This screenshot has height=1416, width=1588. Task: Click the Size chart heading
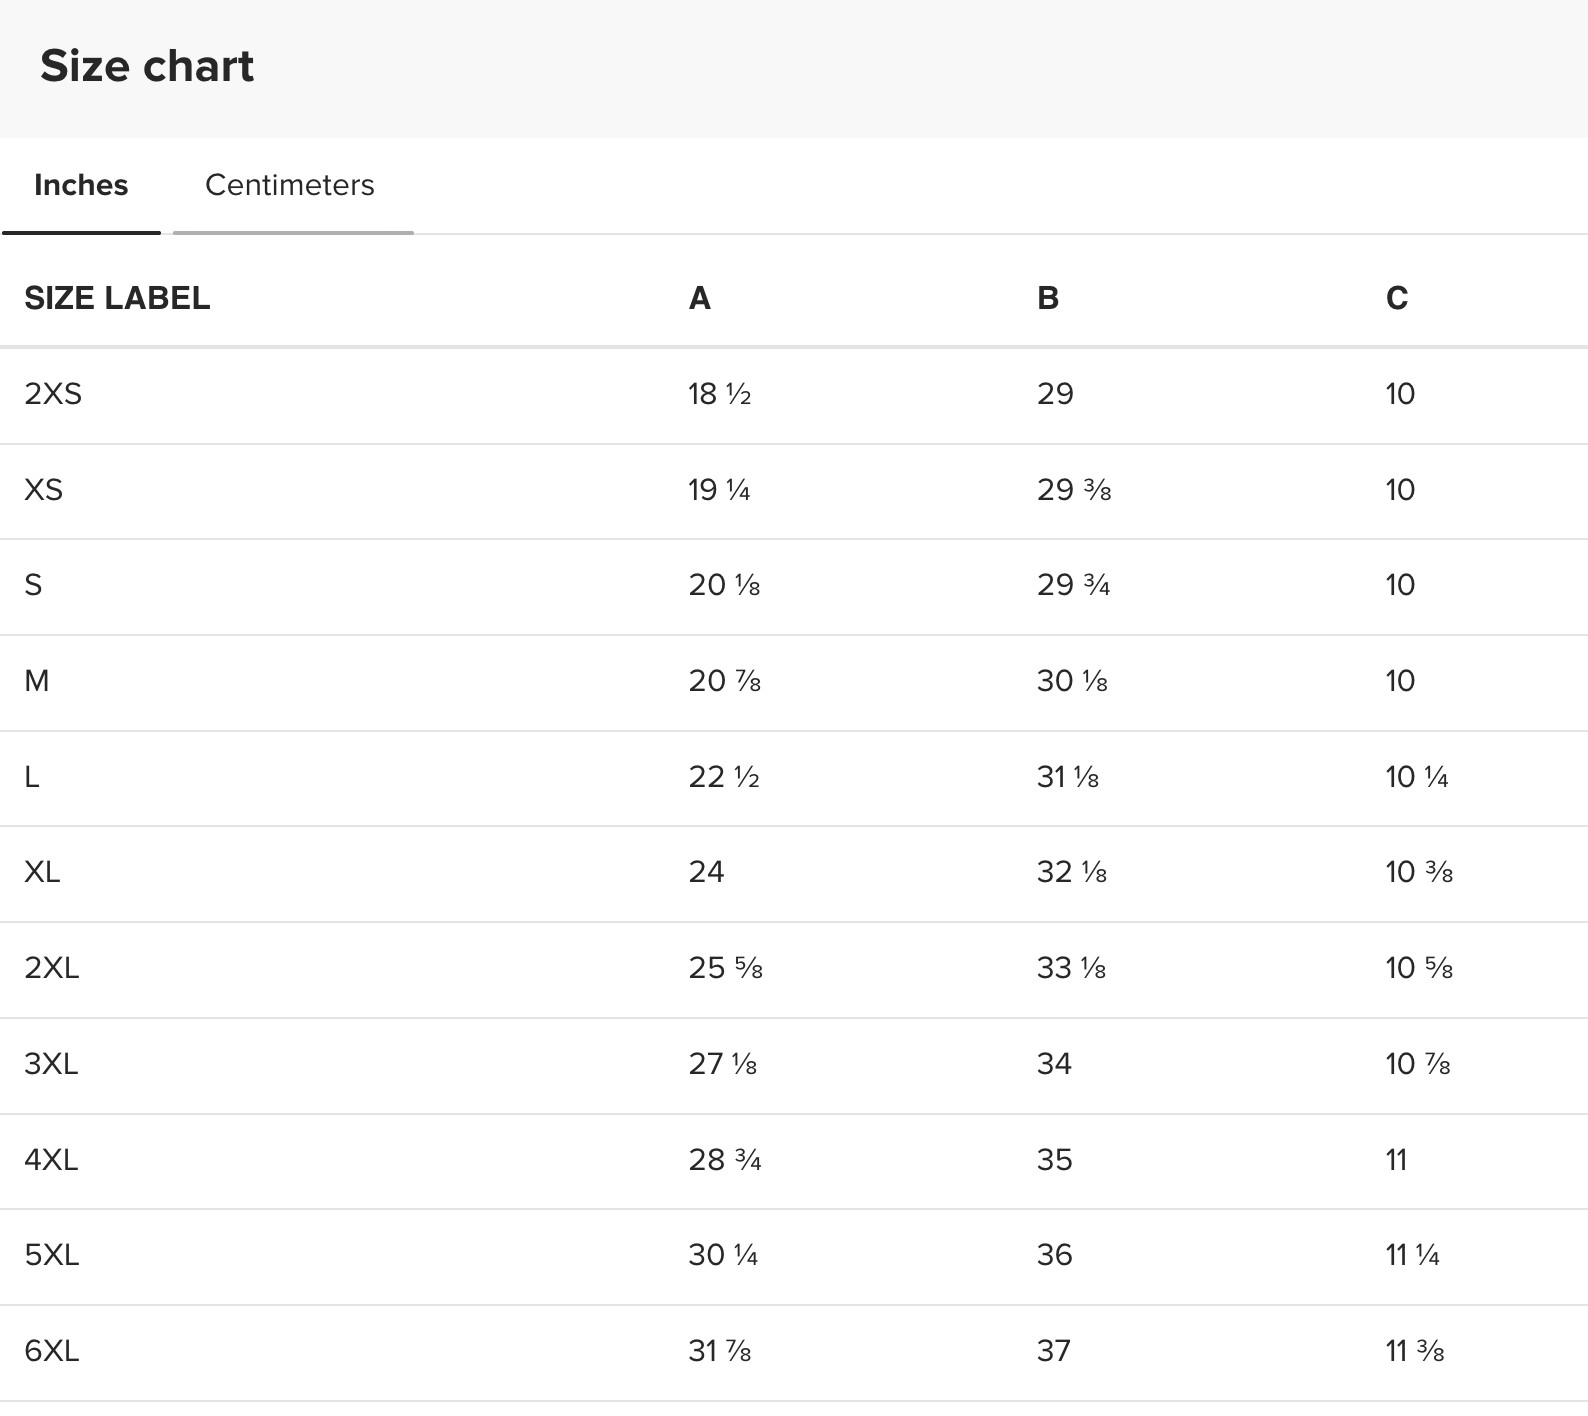[x=147, y=67]
